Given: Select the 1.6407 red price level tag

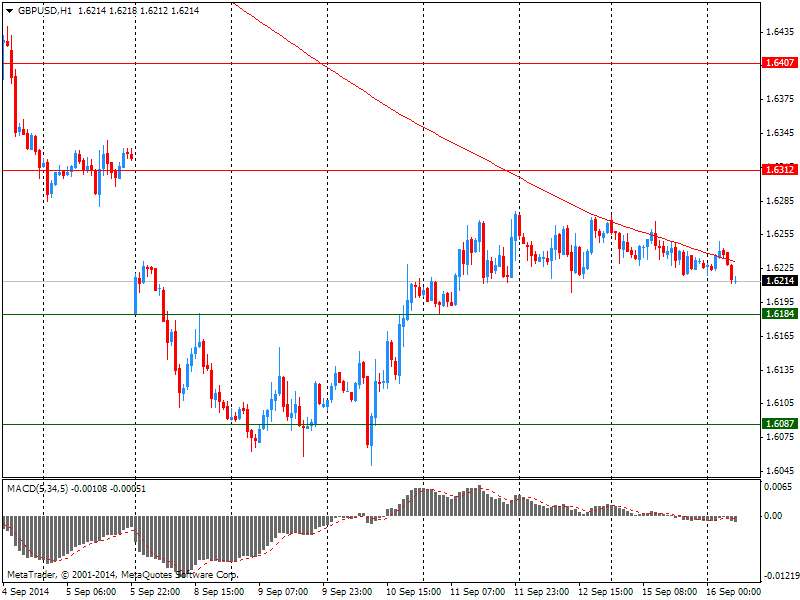Looking at the screenshot, I should [x=780, y=63].
